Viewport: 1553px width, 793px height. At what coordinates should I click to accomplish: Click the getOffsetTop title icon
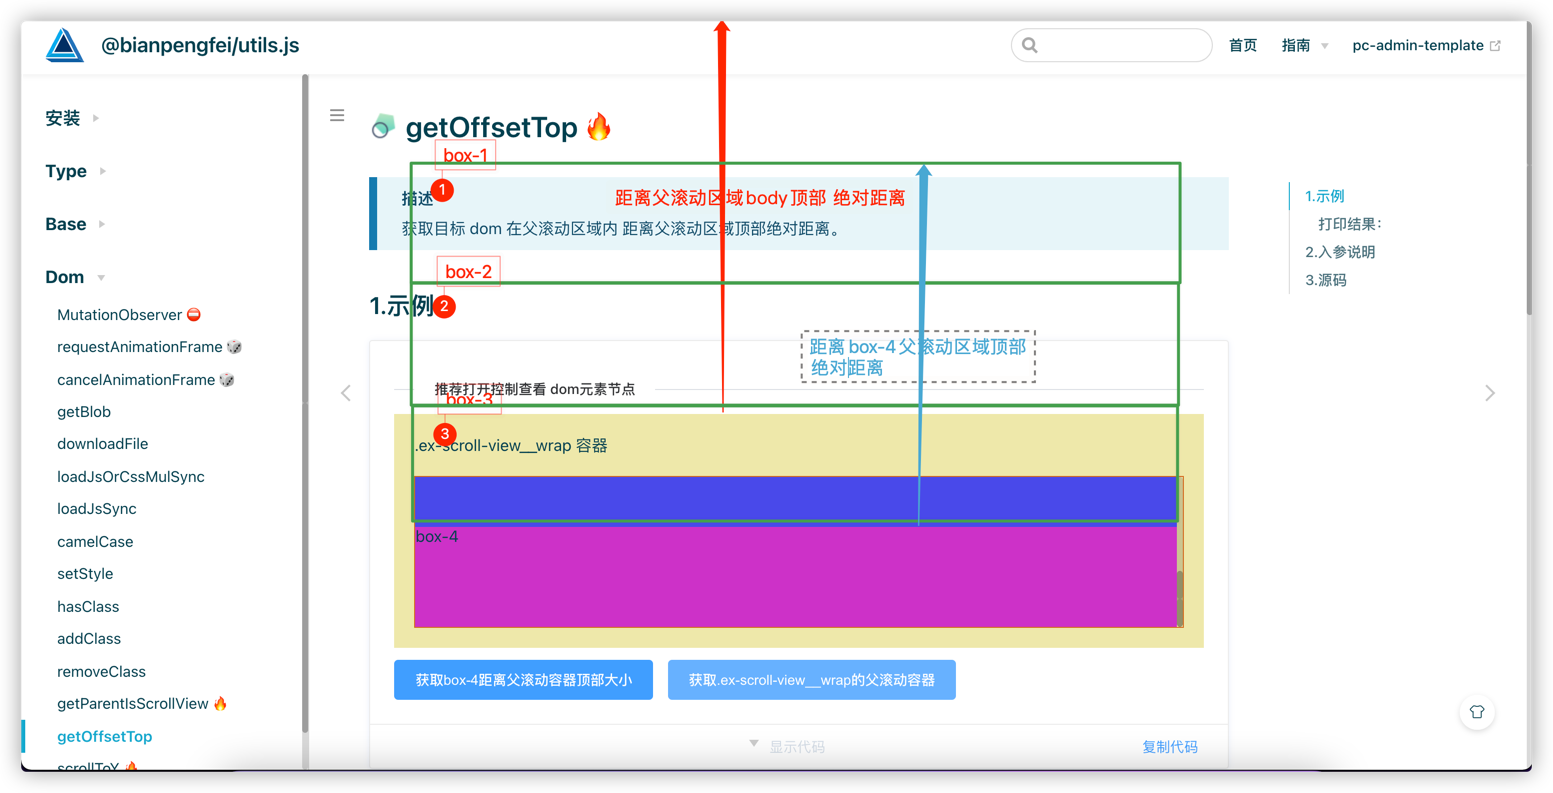pyautogui.click(x=383, y=127)
